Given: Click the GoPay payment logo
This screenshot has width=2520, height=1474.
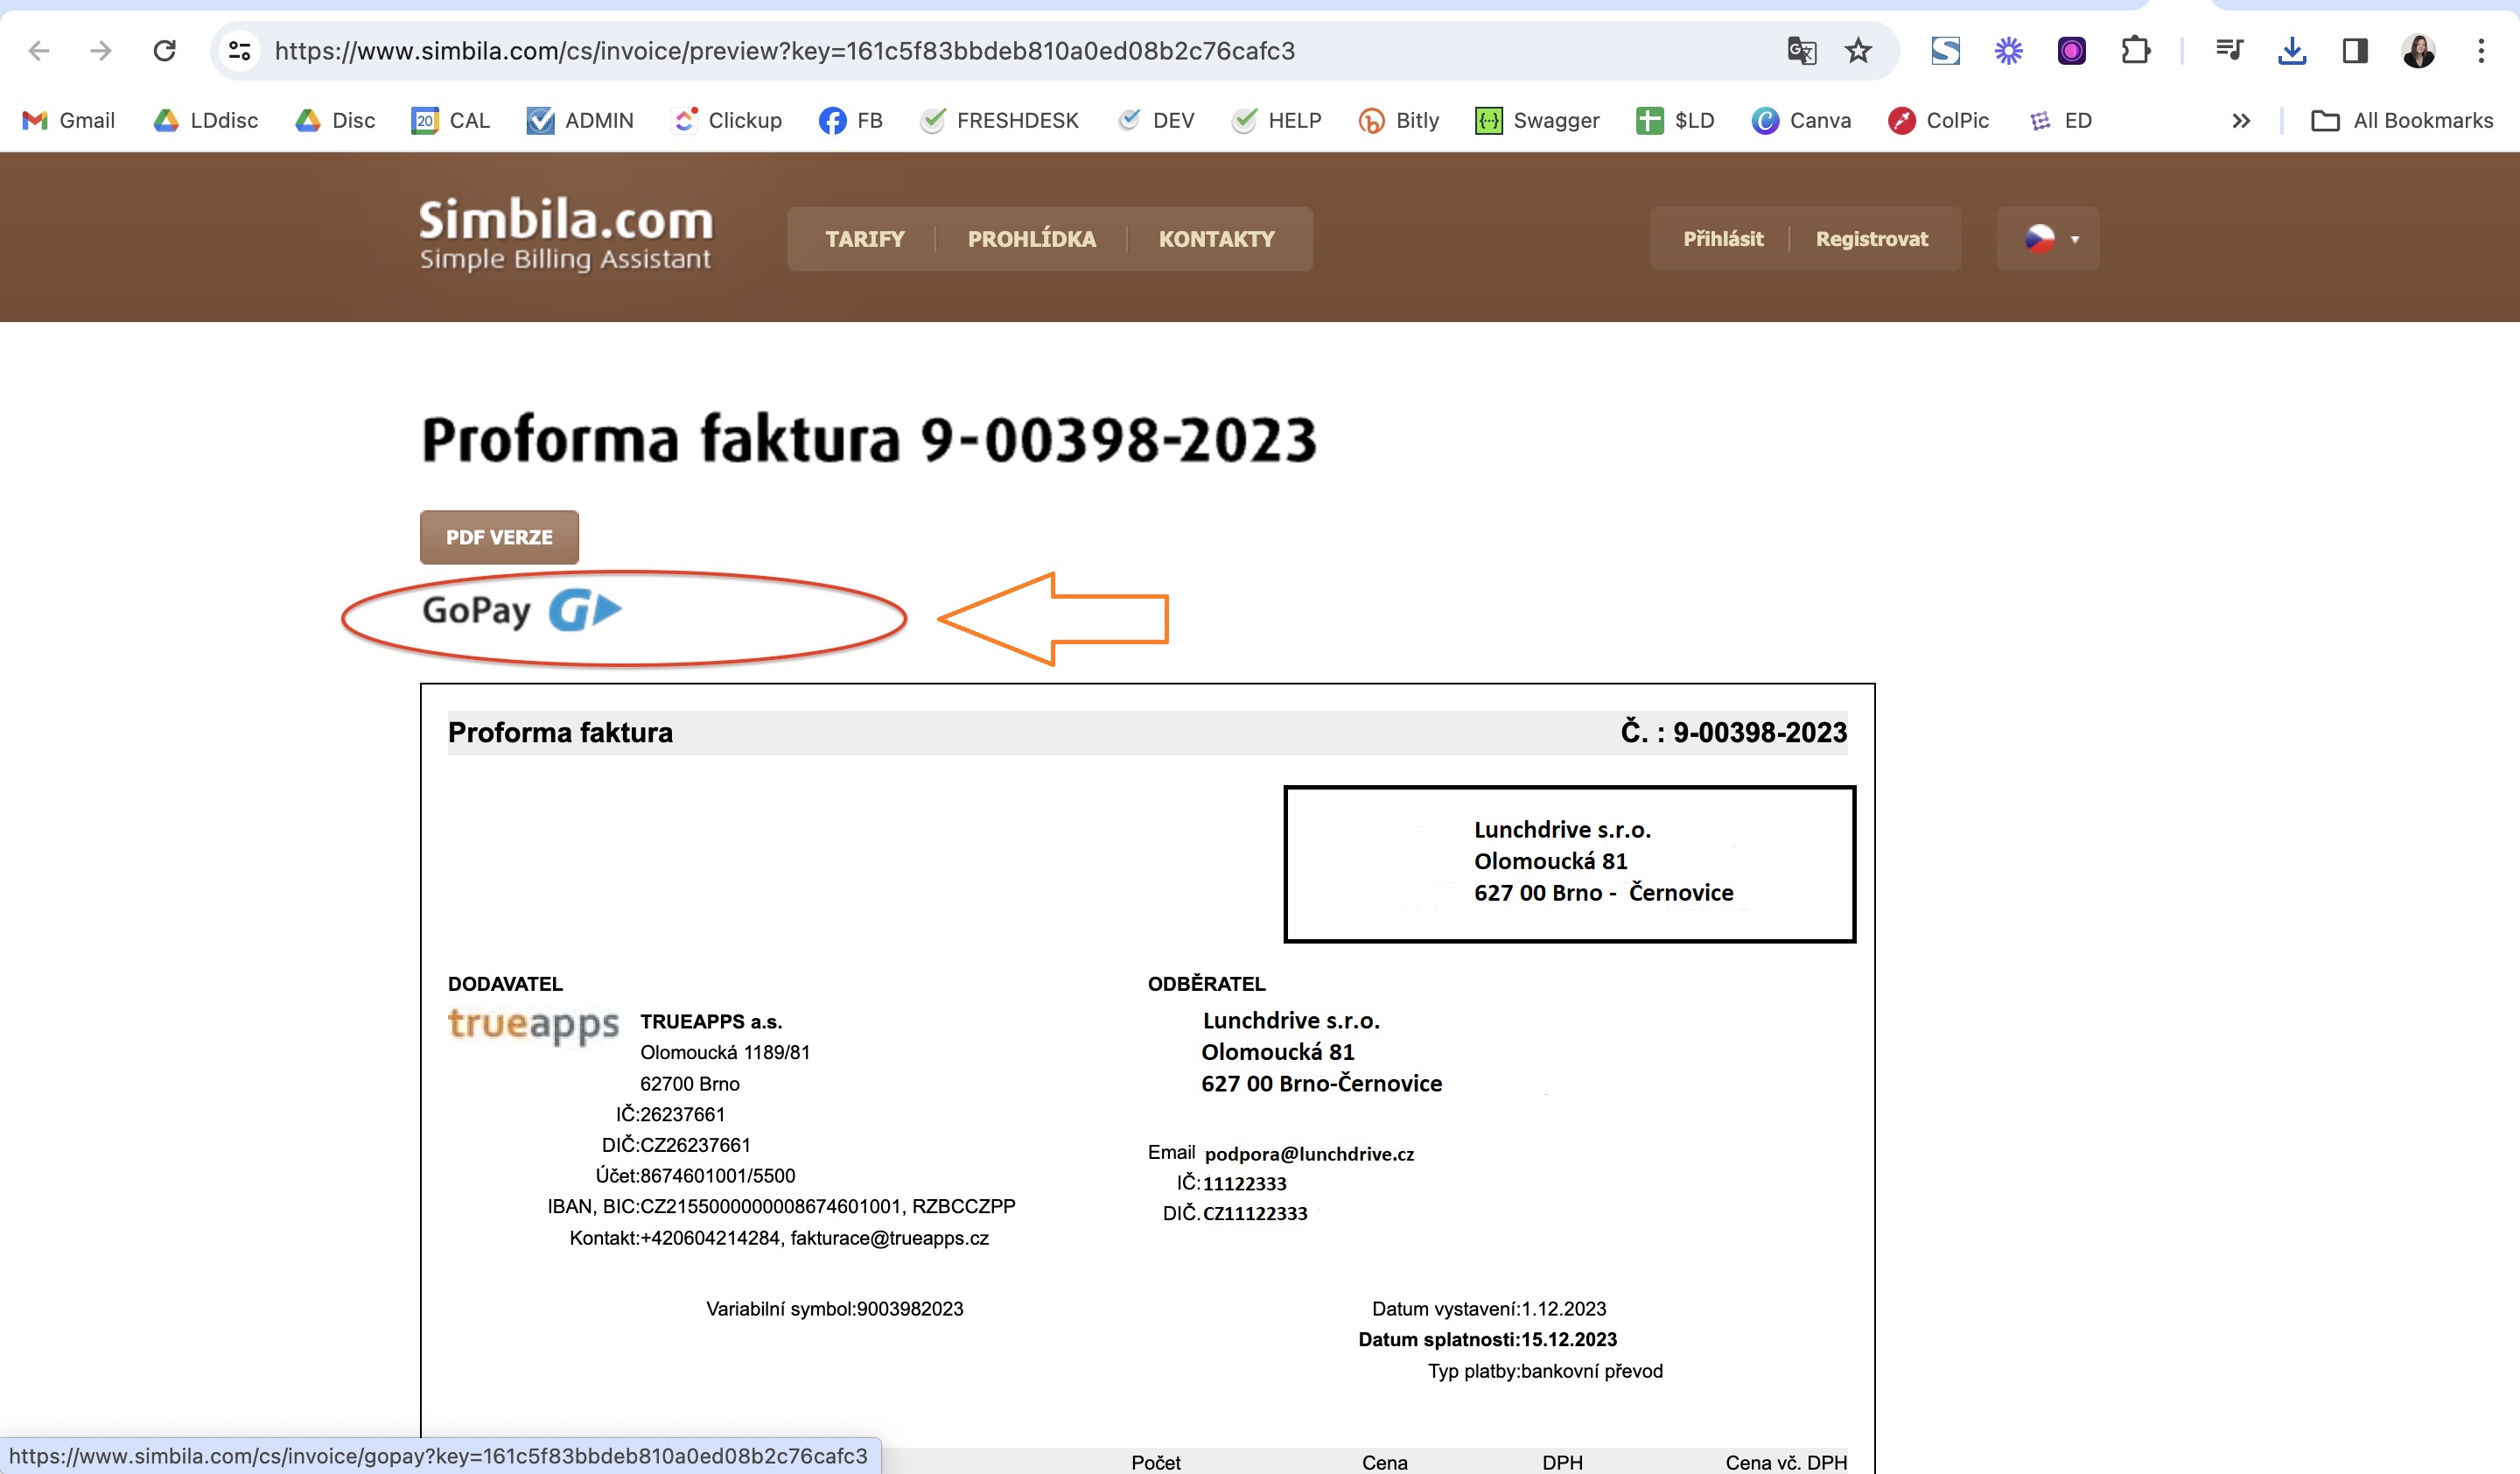Looking at the screenshot, I should coord(522,610).
